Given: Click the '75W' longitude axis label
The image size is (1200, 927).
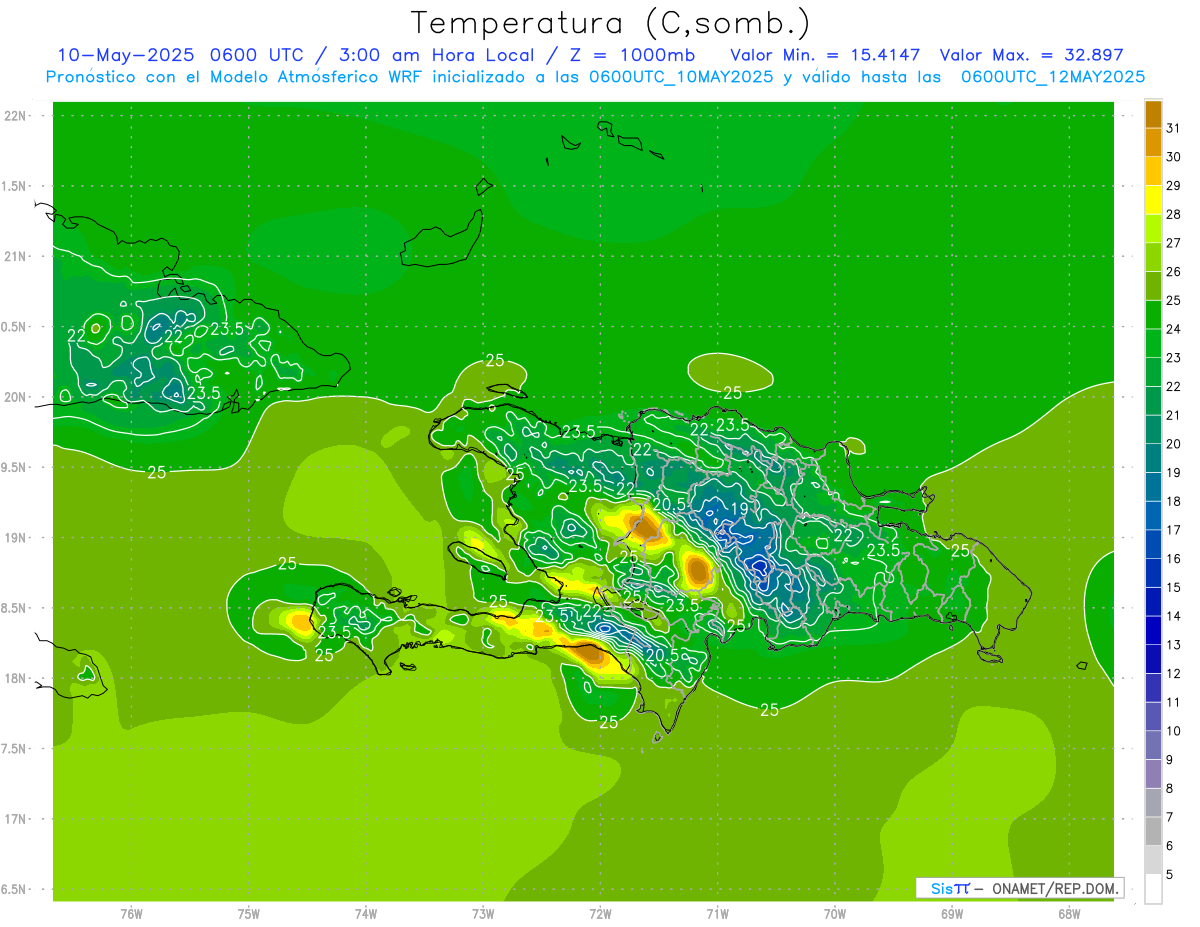Looking at the screenshot, I should click(x=248, y=914).
